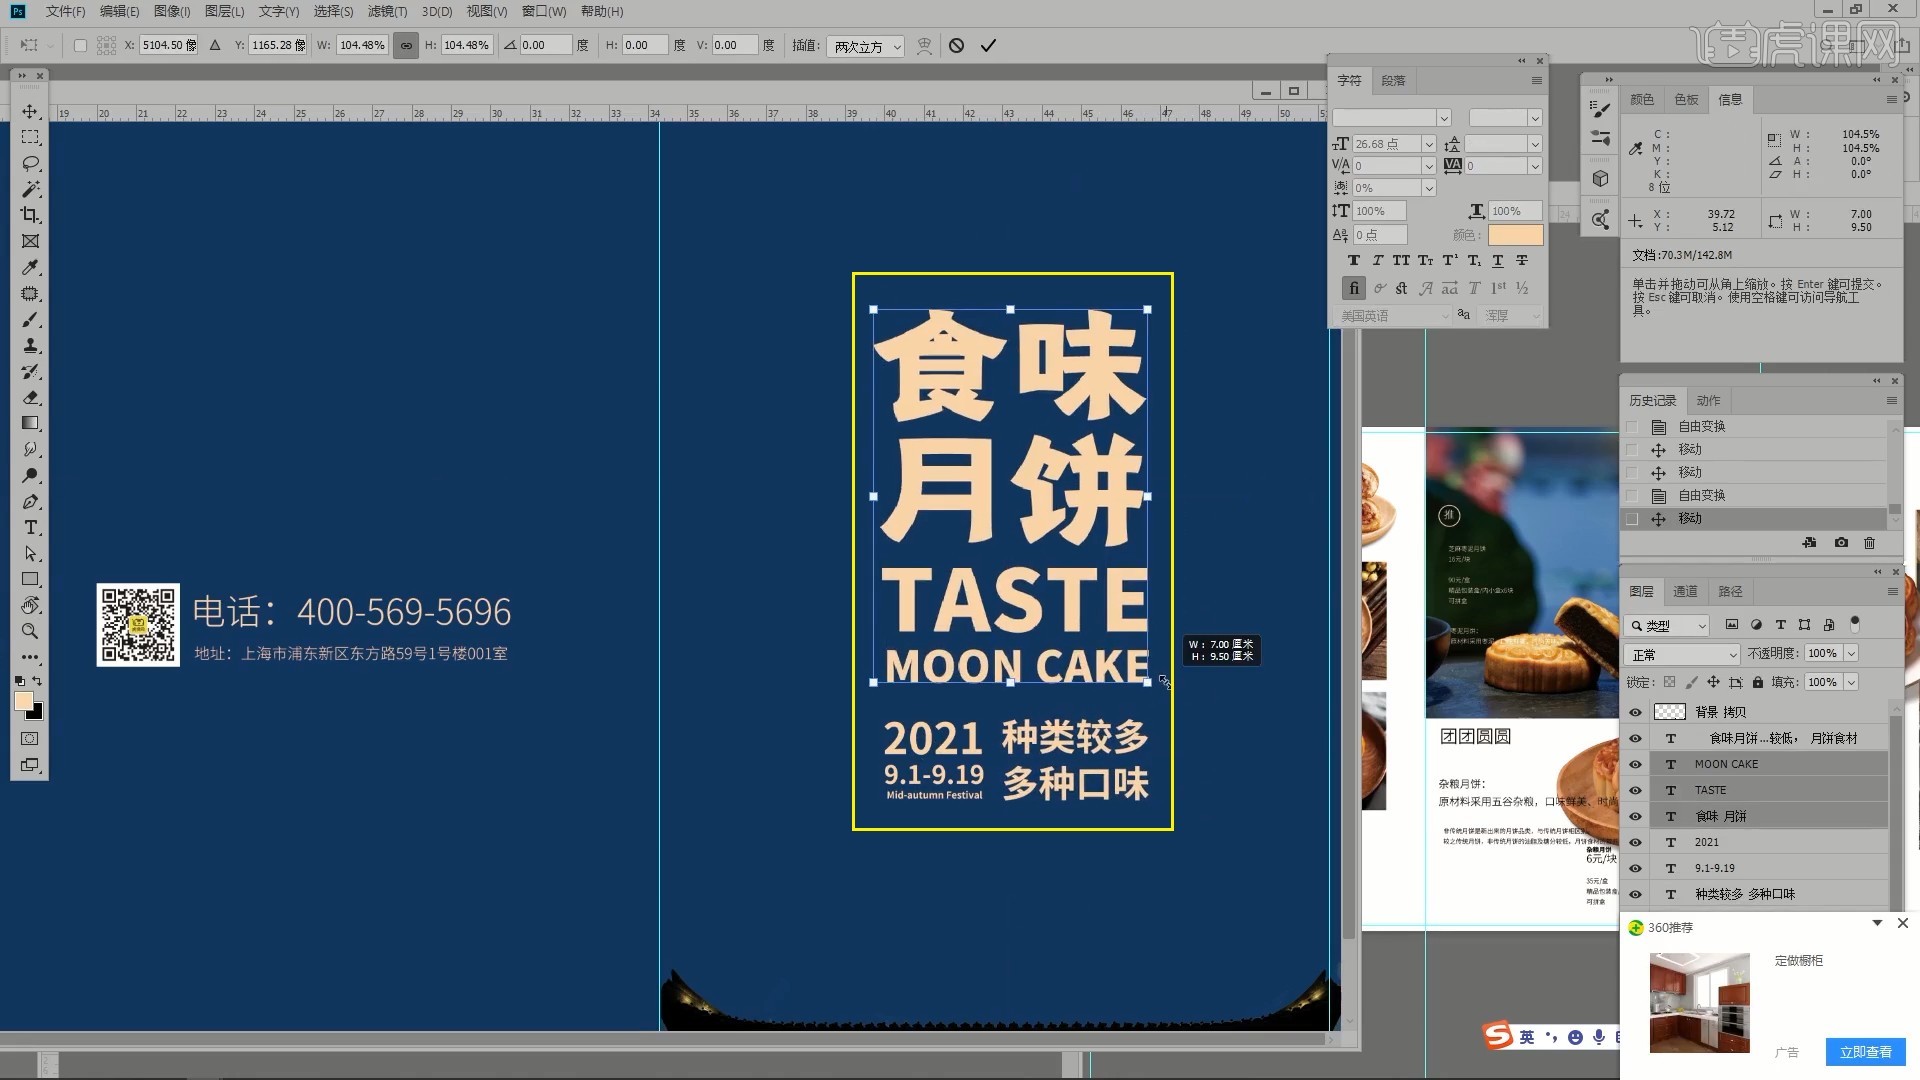Click the maintain aspect ratio link icon

406,46
